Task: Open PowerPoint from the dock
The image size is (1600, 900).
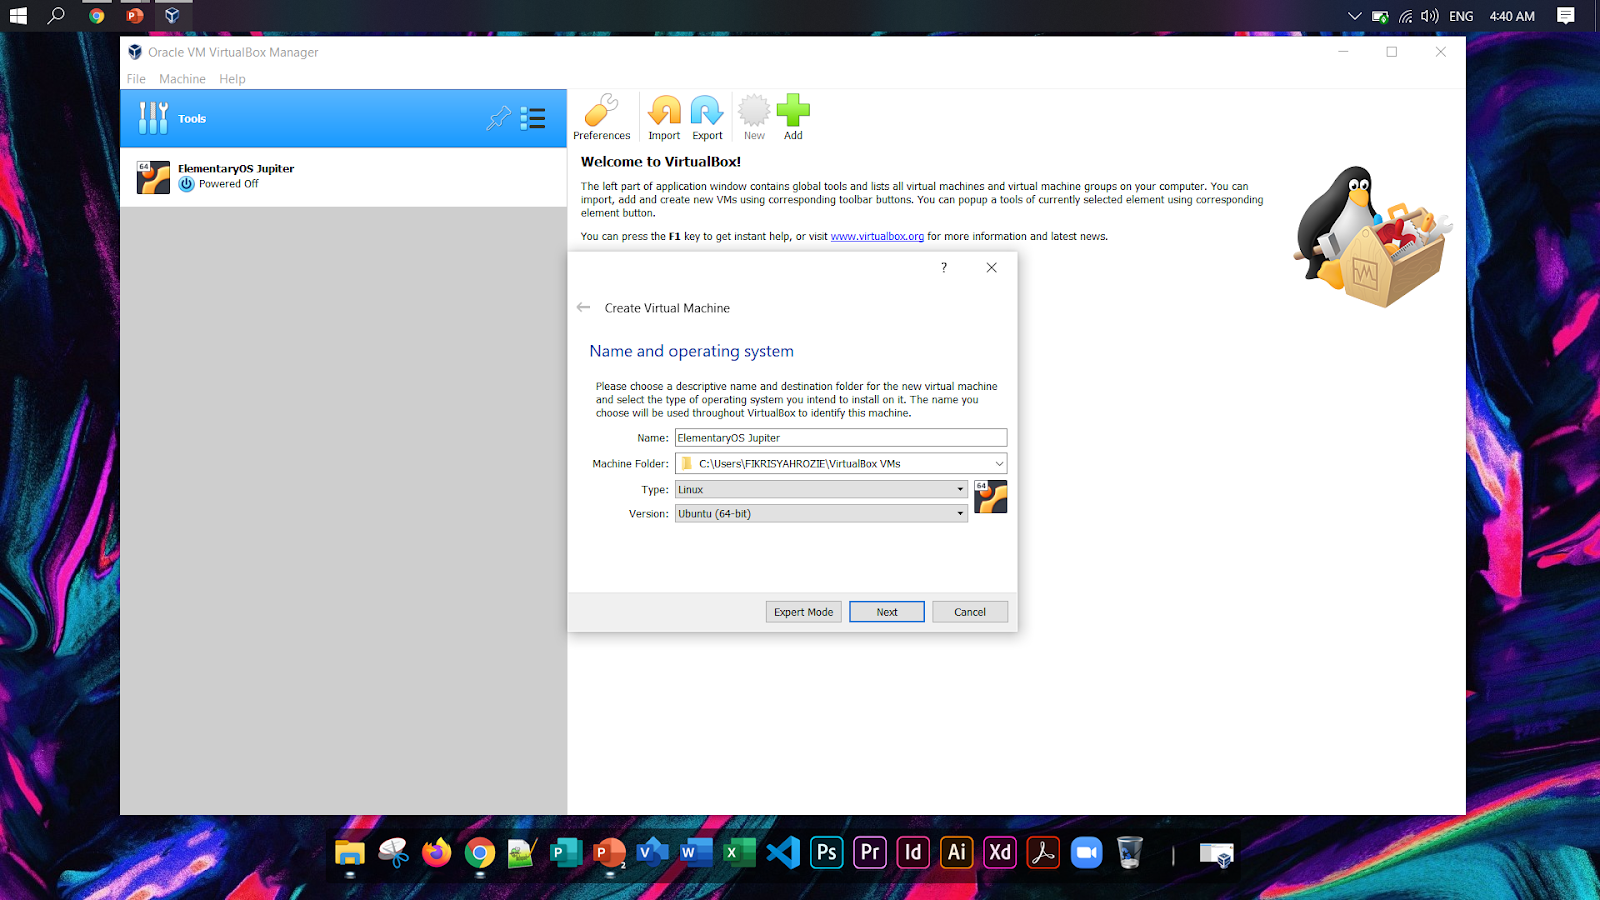Action: point(609,853)
